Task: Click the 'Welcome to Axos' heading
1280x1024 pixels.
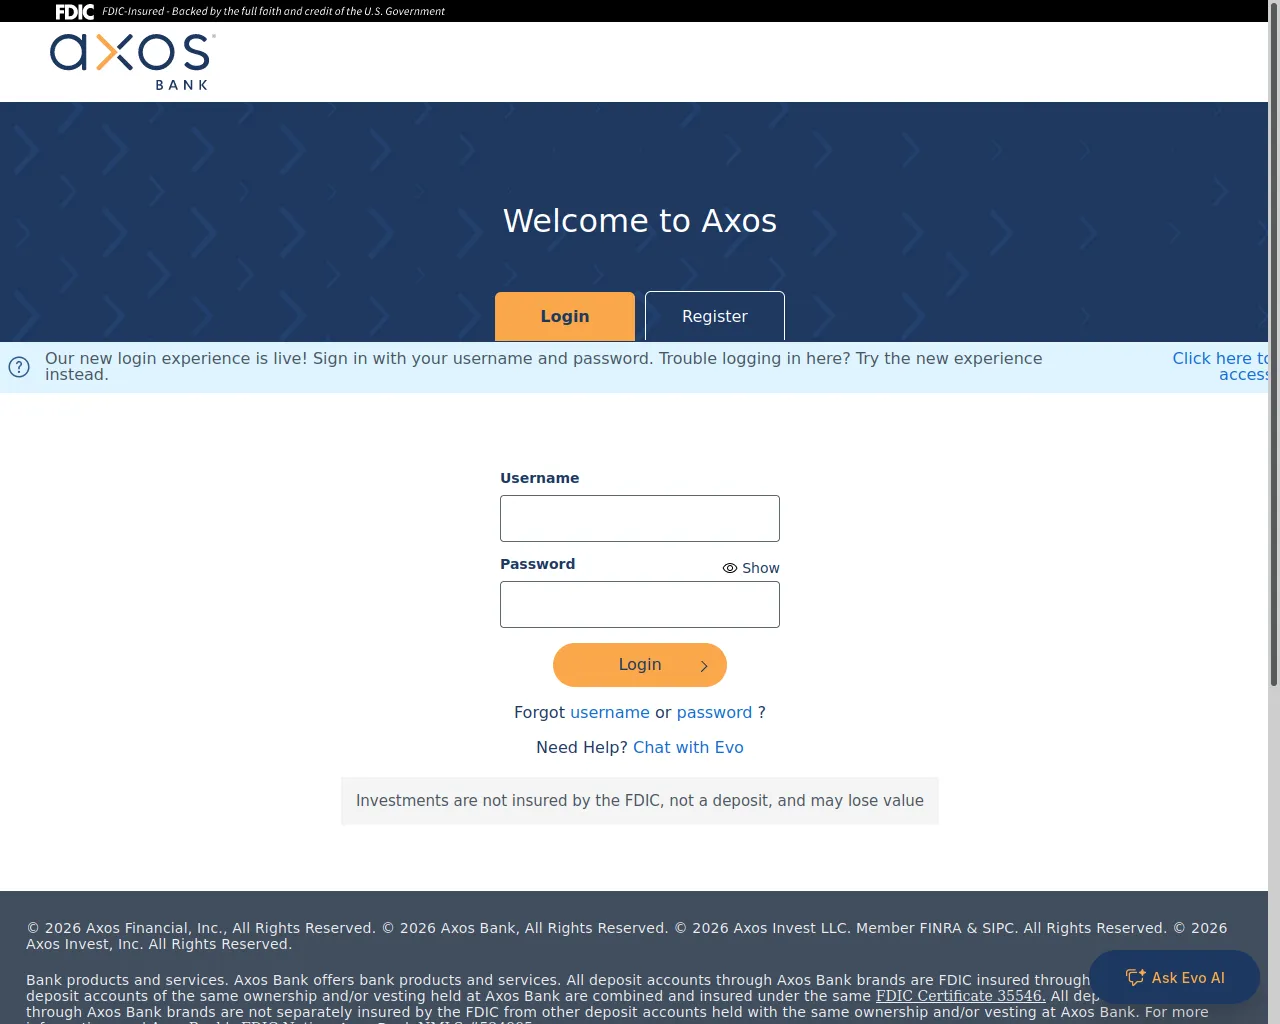Action: point(640,221)
